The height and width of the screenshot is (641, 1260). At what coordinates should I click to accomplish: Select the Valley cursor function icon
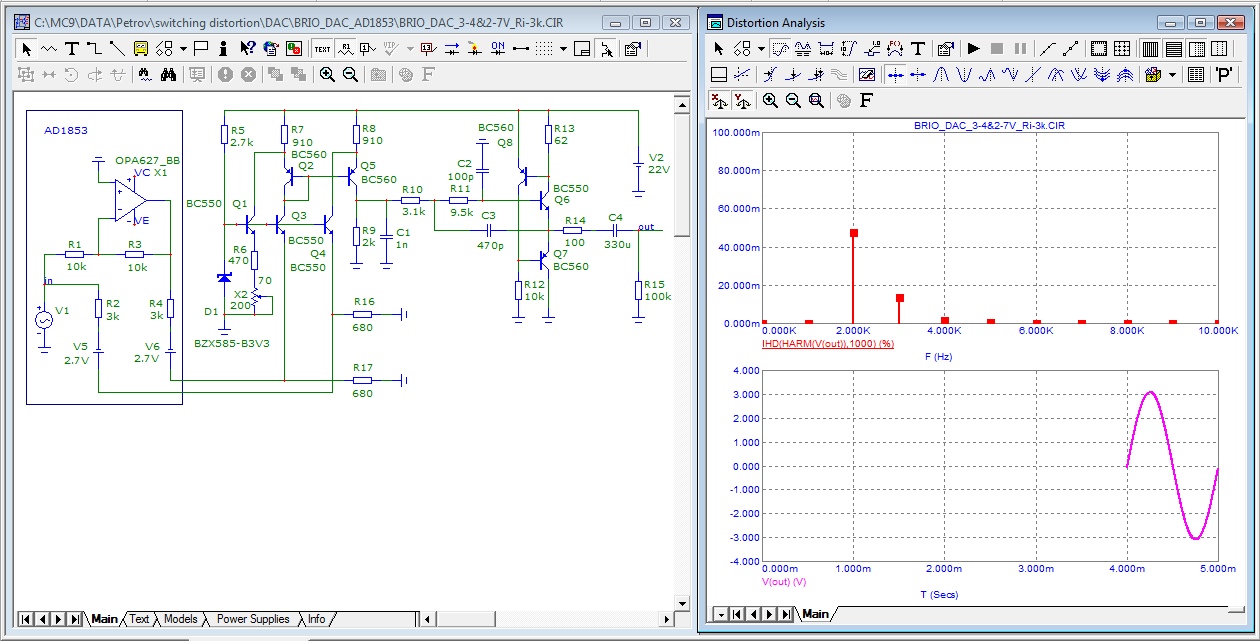point(965,74)
